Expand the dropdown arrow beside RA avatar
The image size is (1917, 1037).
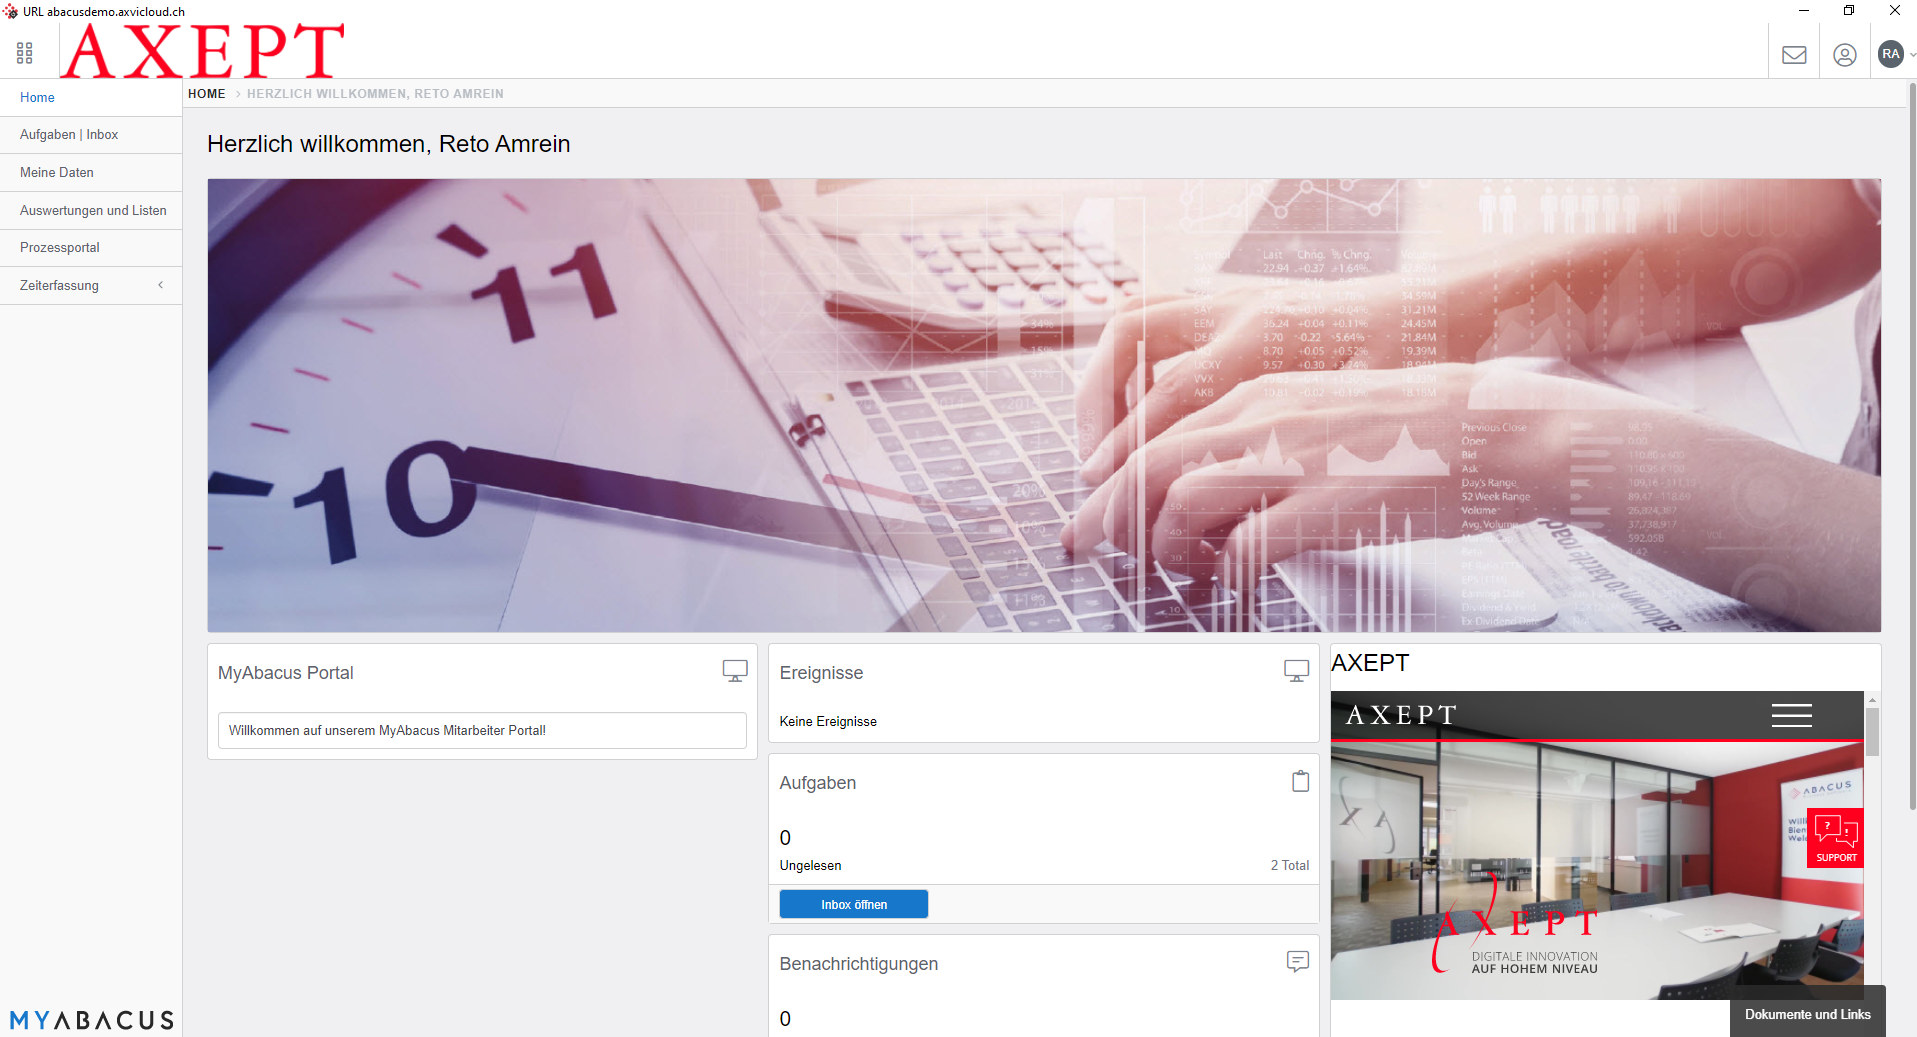click(1912, 55)
